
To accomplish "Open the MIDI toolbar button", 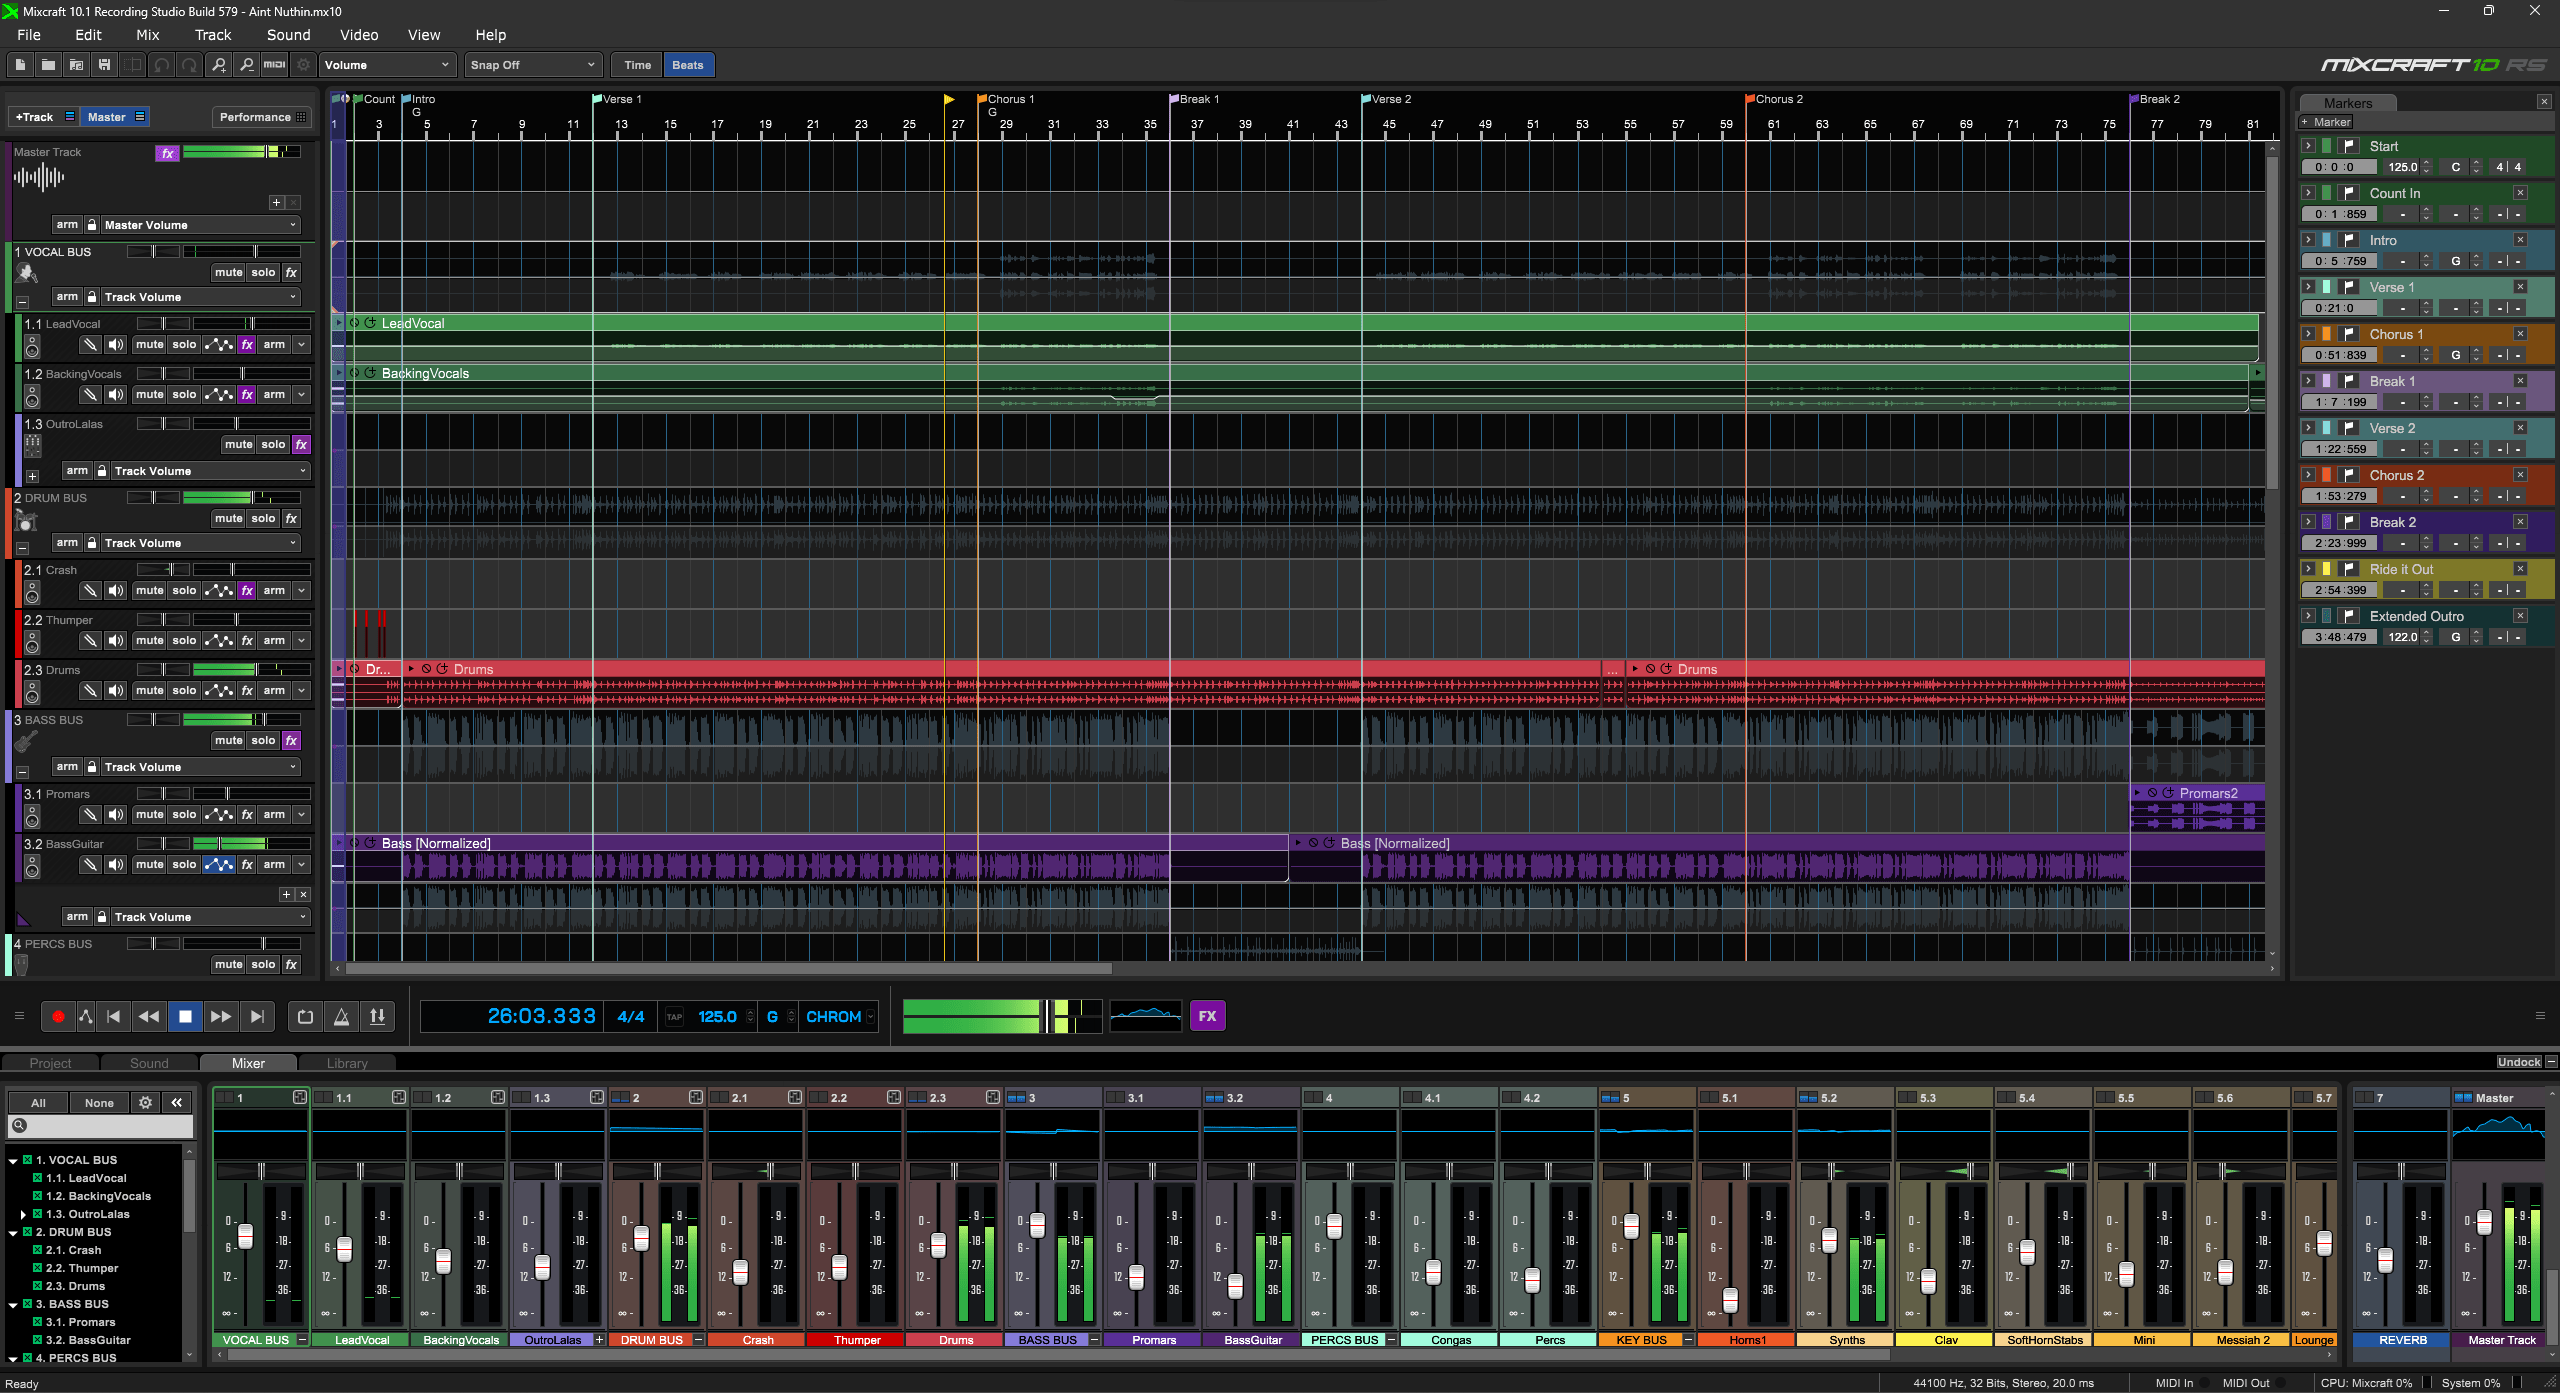I will (x=274, y=65).
